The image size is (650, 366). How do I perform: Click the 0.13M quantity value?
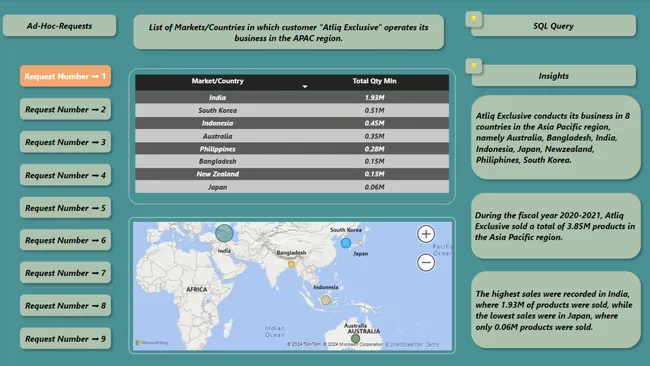[374, 174]
